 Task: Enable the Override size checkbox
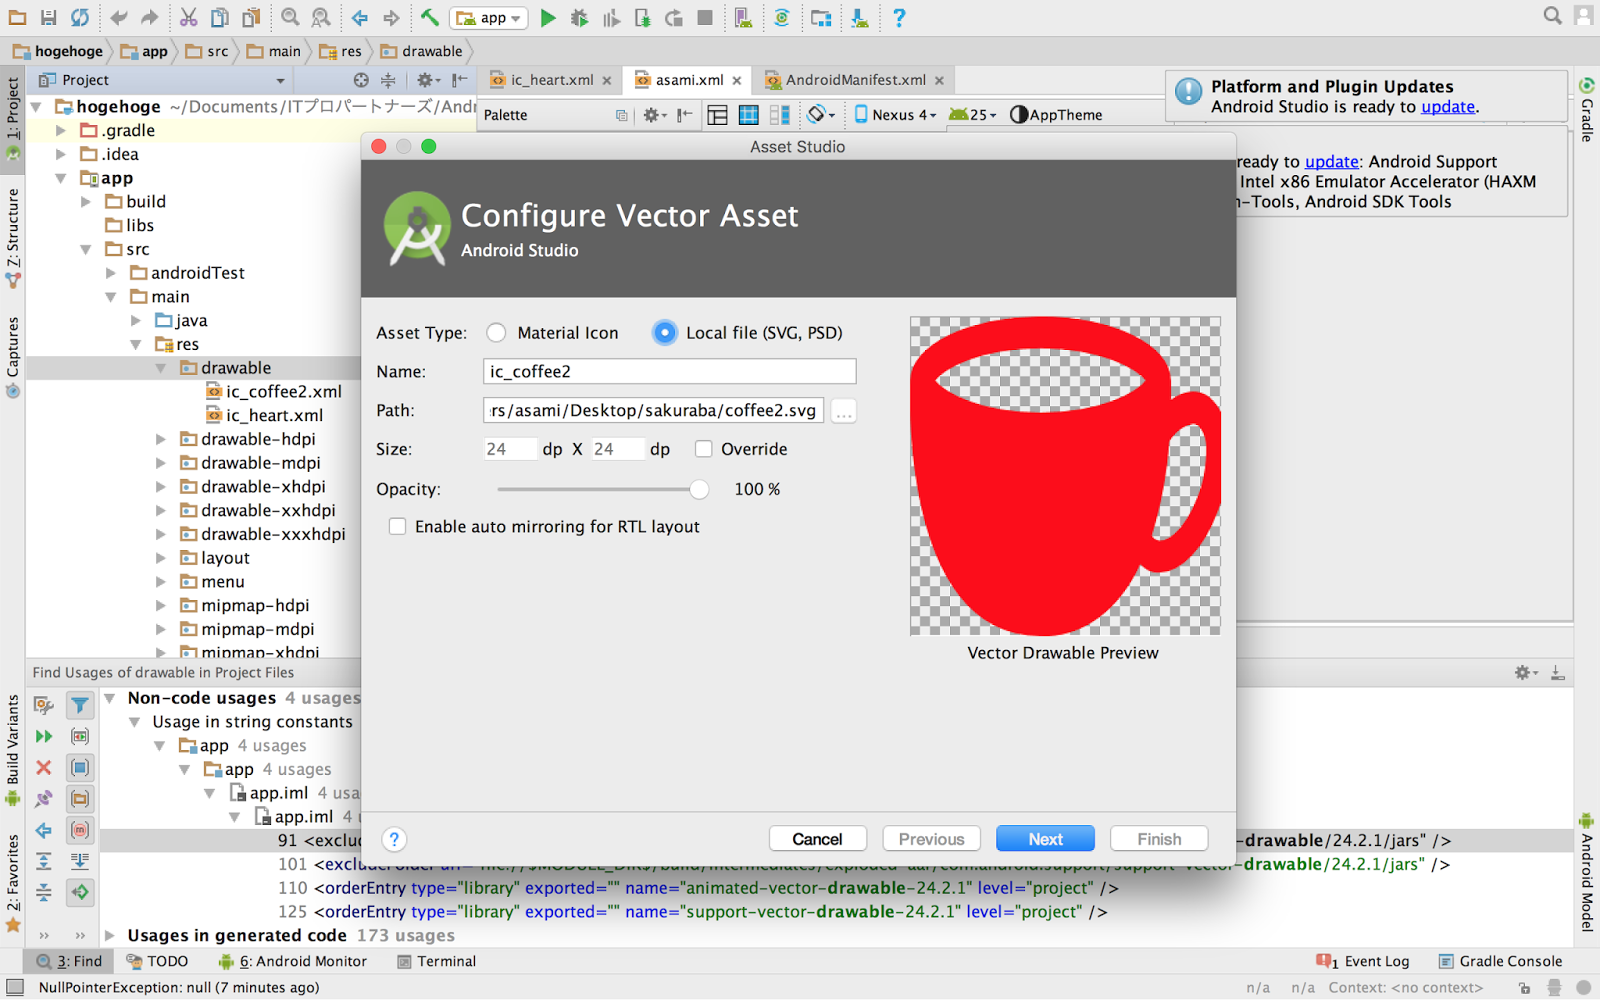(x=704, y=449)
